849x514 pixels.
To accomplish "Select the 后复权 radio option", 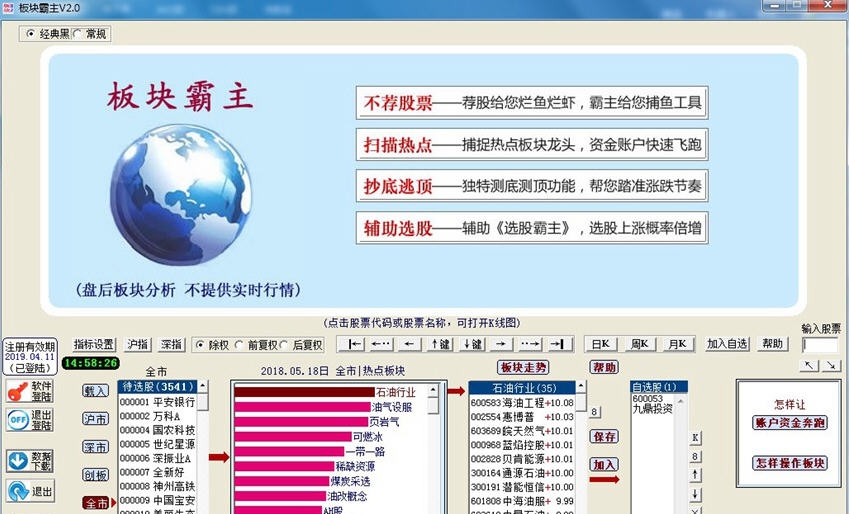I will coord(283,344).
